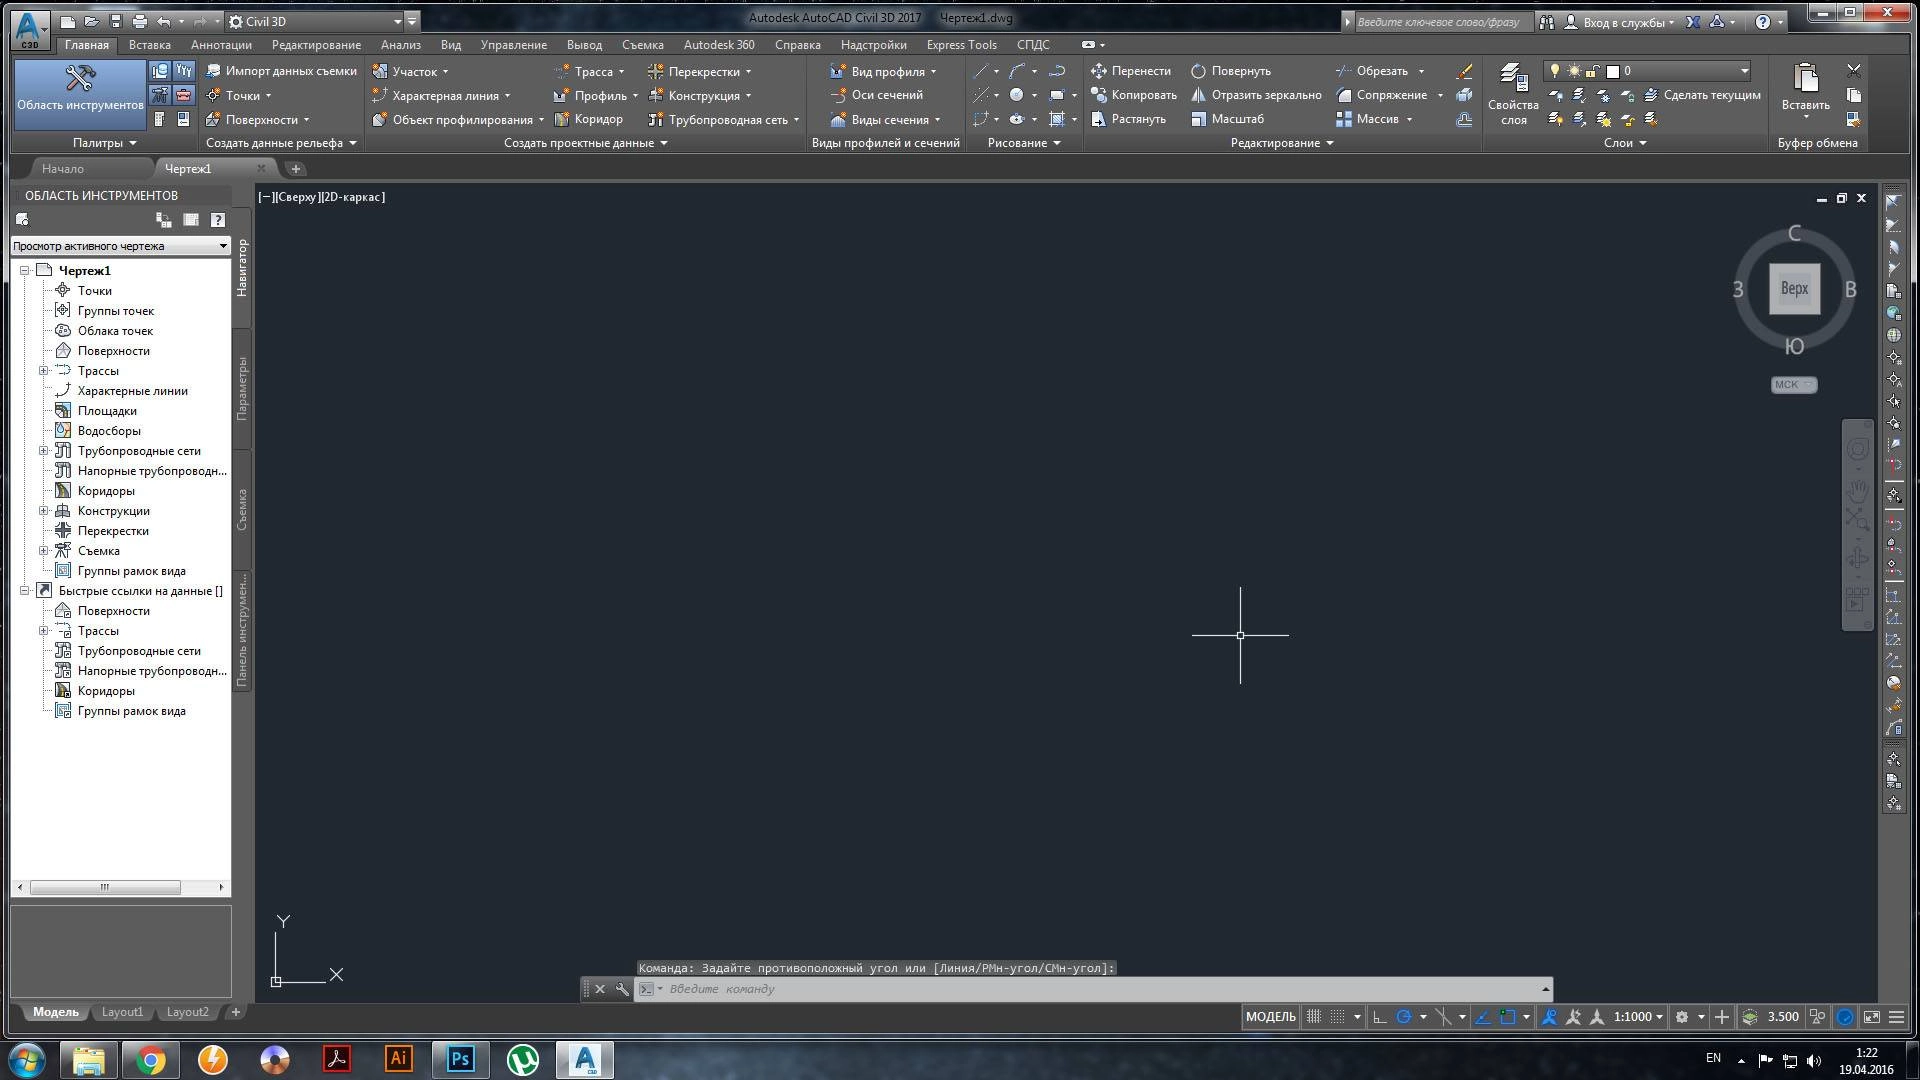Click Сделать текущим layer button
1920x1080 pixels.
[x=1702, y=95]
